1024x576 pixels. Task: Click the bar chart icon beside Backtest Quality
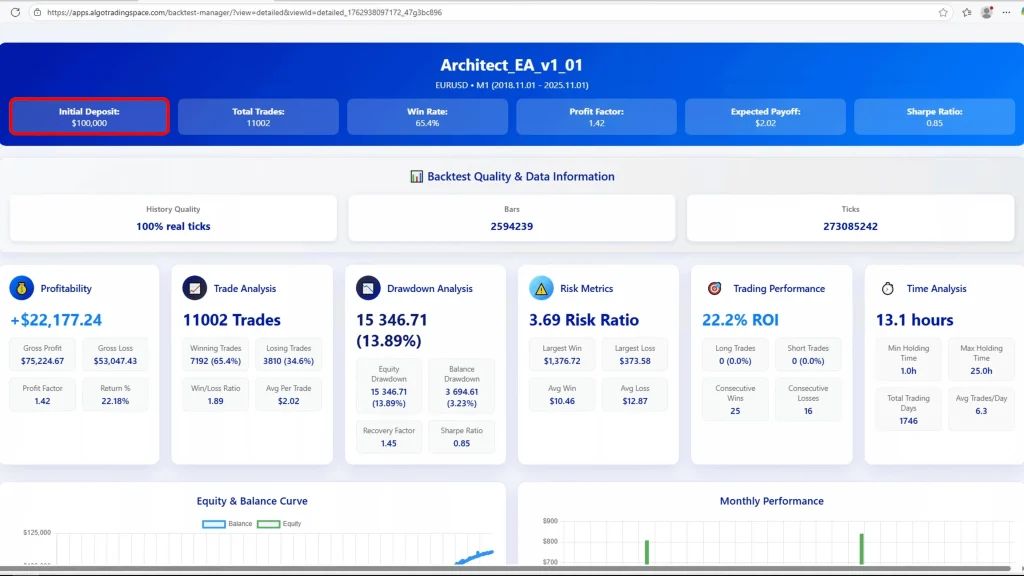[417, 177]
